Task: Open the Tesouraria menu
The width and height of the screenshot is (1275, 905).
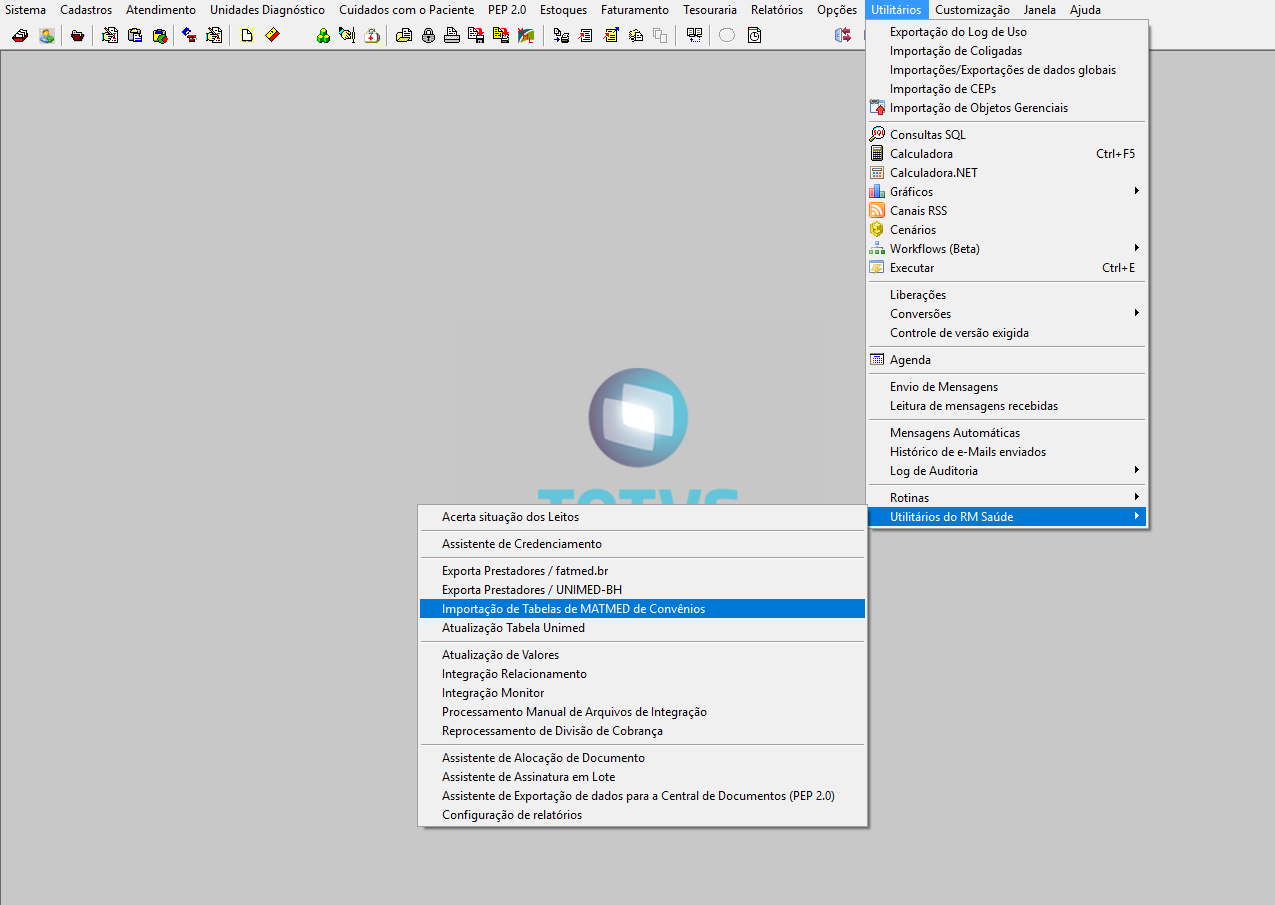Action: click(x=710, y=10)
